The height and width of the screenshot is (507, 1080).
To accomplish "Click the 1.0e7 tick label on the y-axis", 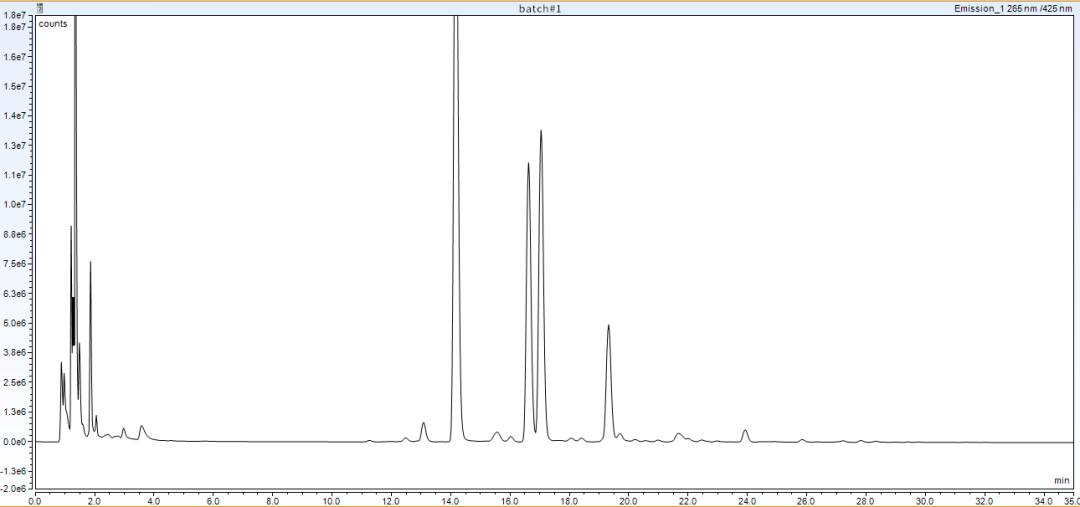I will point(14,205).
